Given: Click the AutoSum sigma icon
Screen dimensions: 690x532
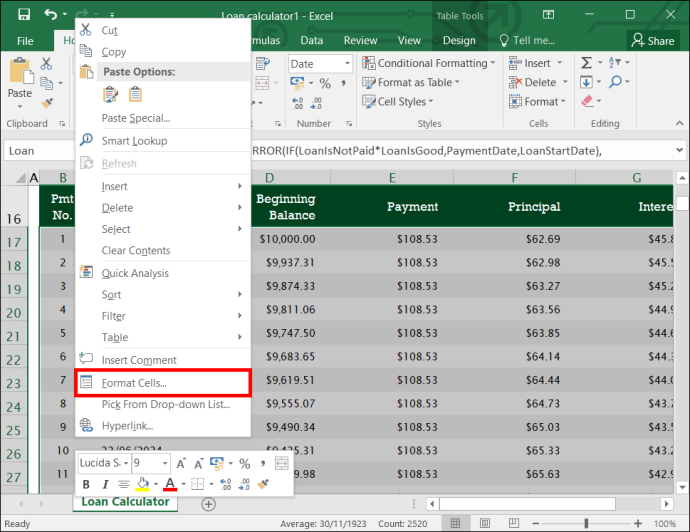Looking at the screenshot, I should (586, 63).
